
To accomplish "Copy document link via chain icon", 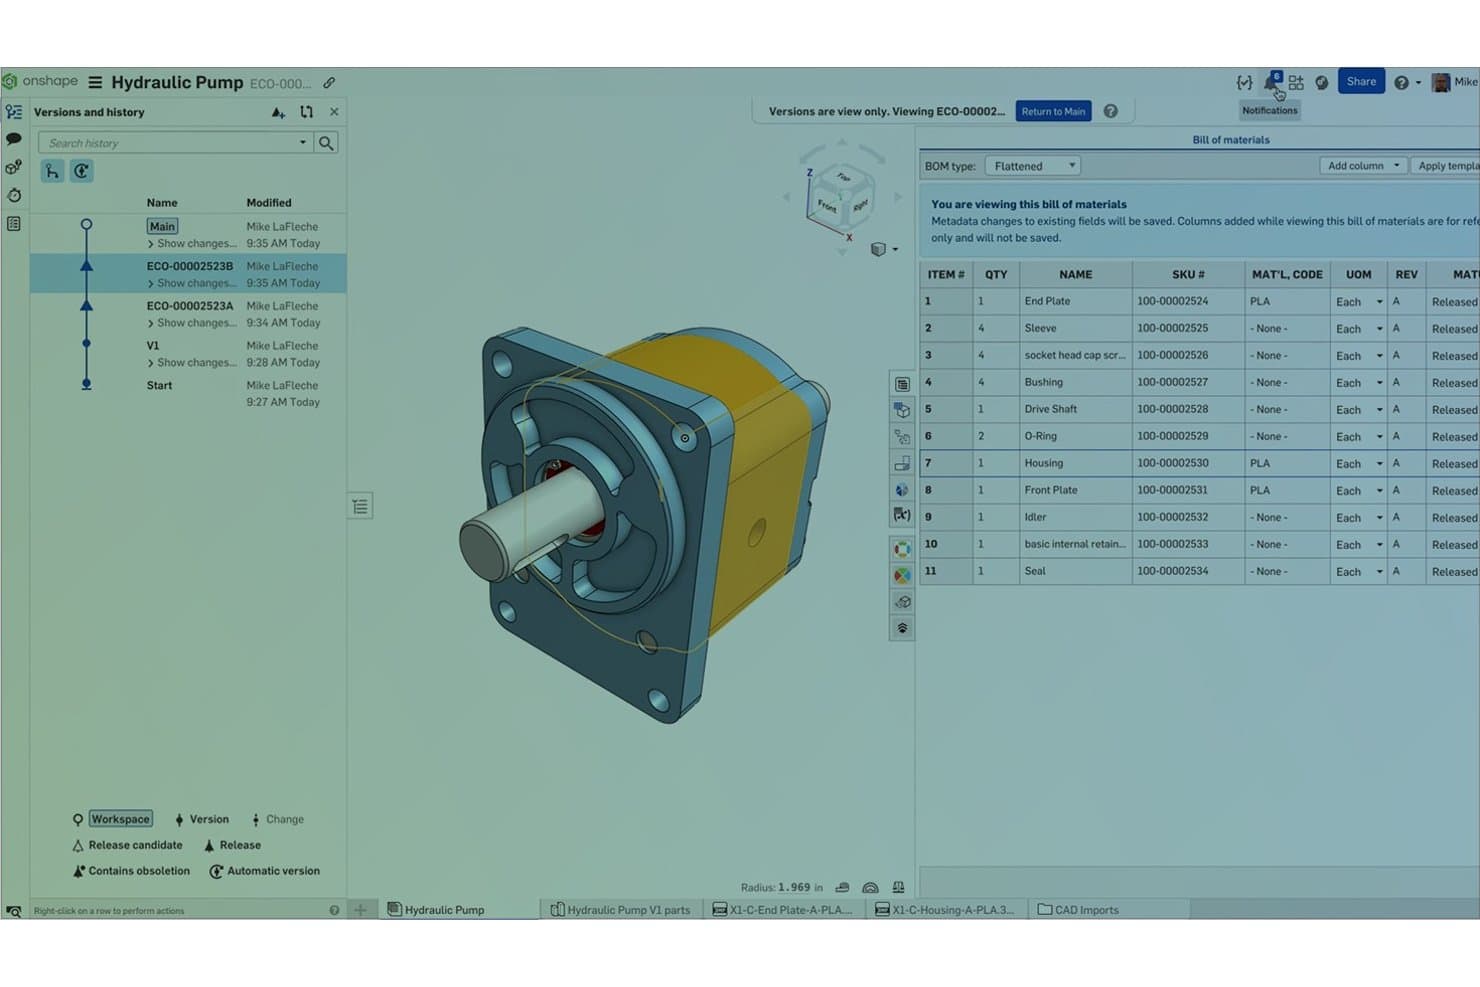I will (x=329, y=83).
